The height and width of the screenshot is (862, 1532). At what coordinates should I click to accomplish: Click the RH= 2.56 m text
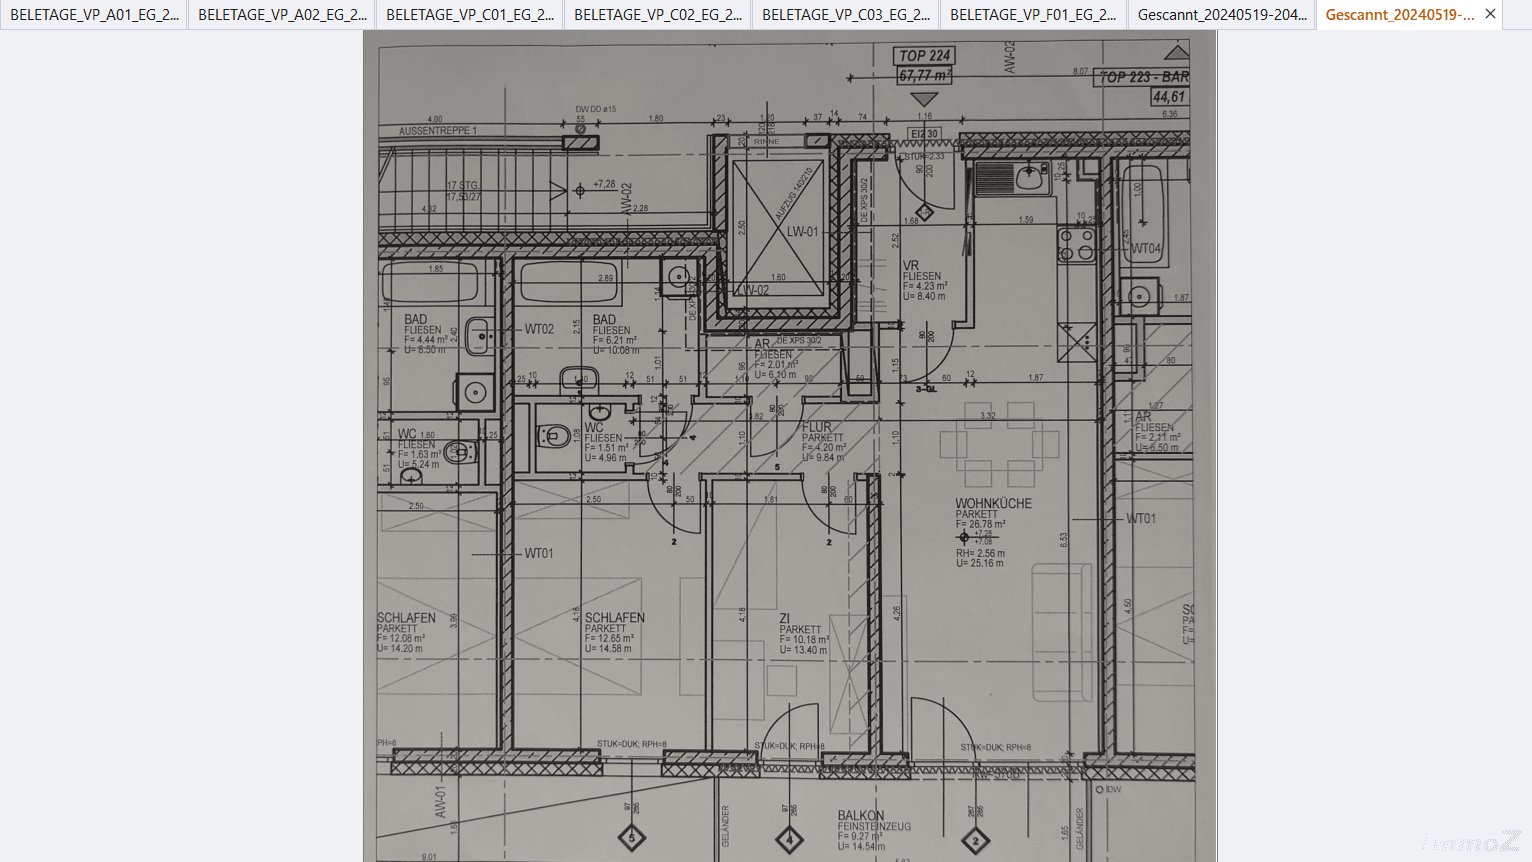980,553
